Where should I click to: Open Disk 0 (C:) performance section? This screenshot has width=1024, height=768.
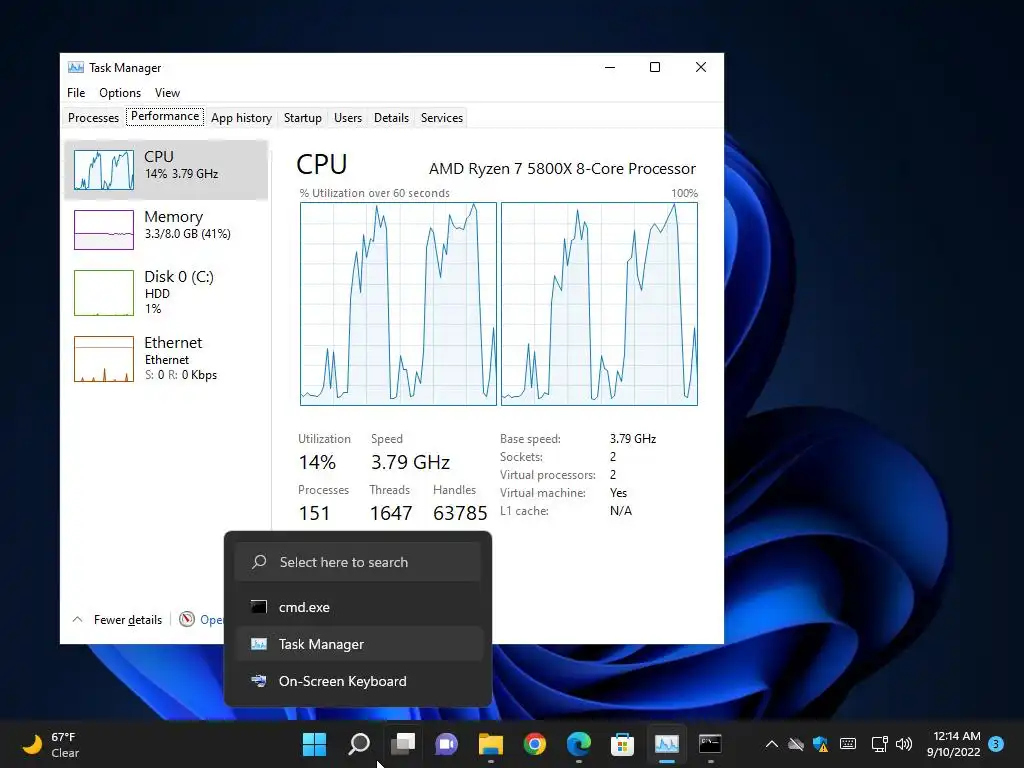pos(166,293)
